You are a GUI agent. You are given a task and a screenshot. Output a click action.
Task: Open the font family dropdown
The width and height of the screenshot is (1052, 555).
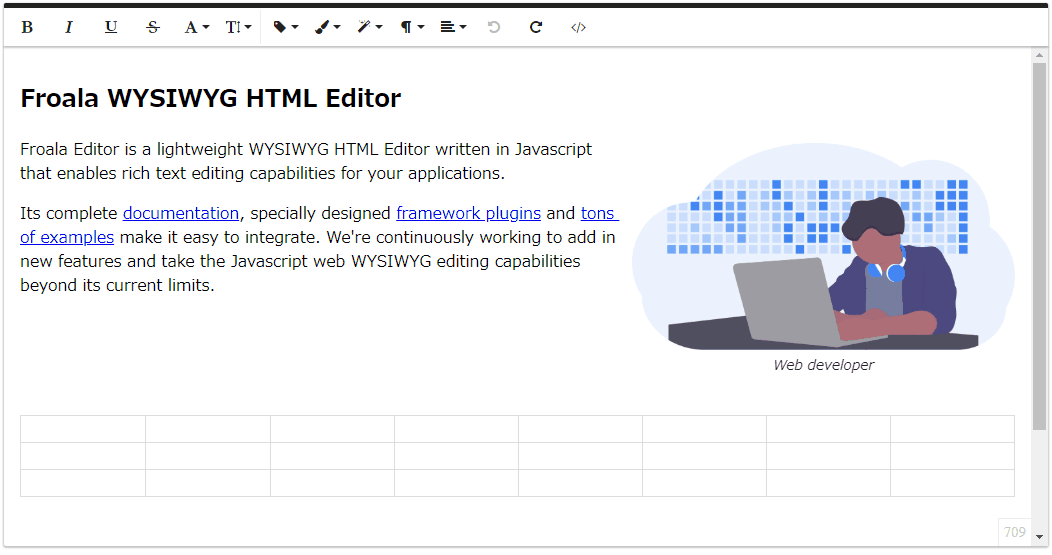coord(196,27)
